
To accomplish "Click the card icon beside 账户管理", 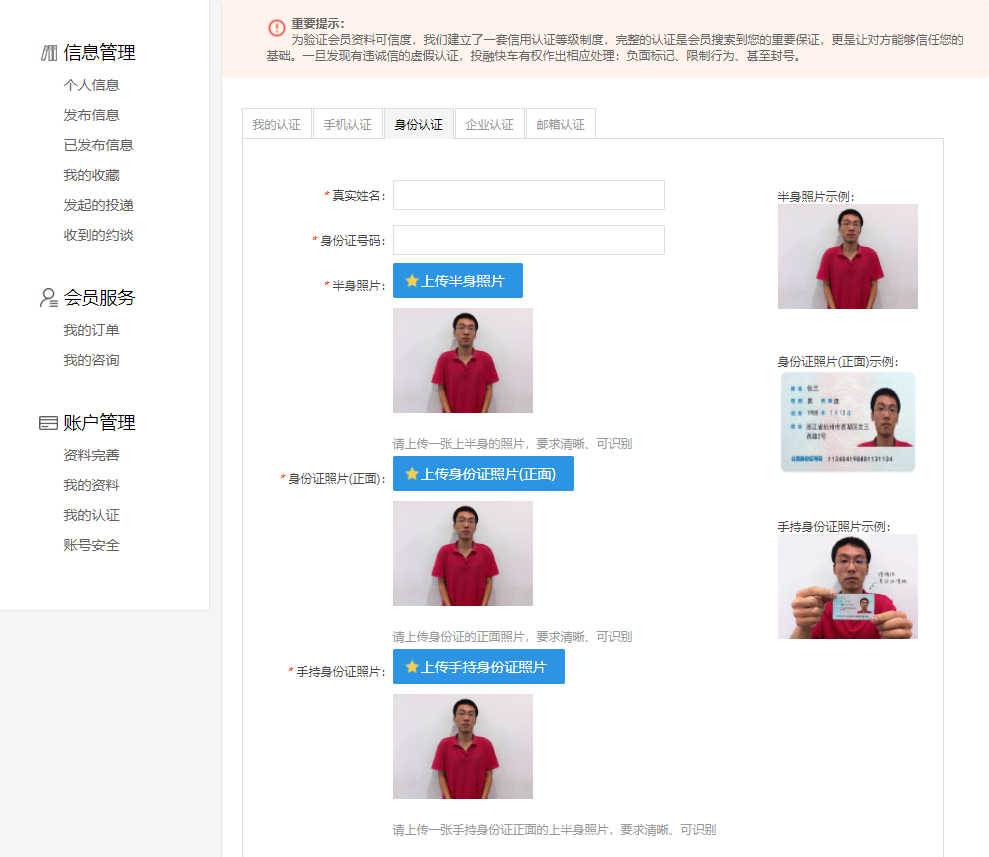I will tap(47, 422).
